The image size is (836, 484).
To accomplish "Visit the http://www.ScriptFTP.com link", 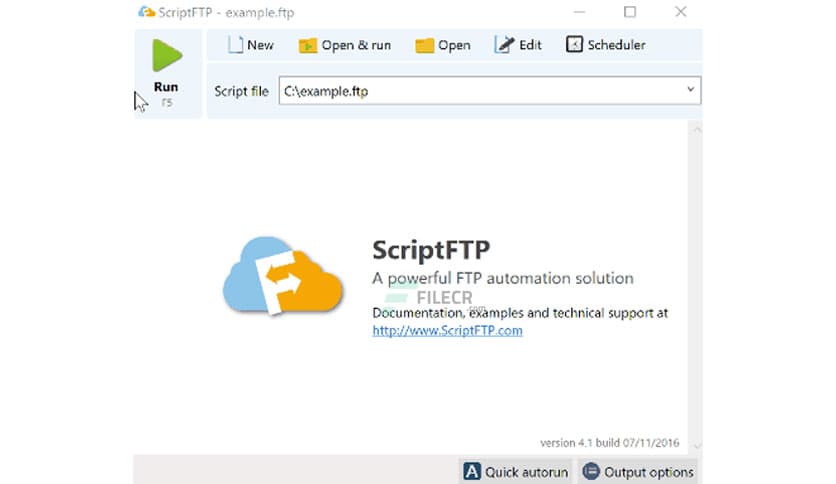I will (447, 330).
